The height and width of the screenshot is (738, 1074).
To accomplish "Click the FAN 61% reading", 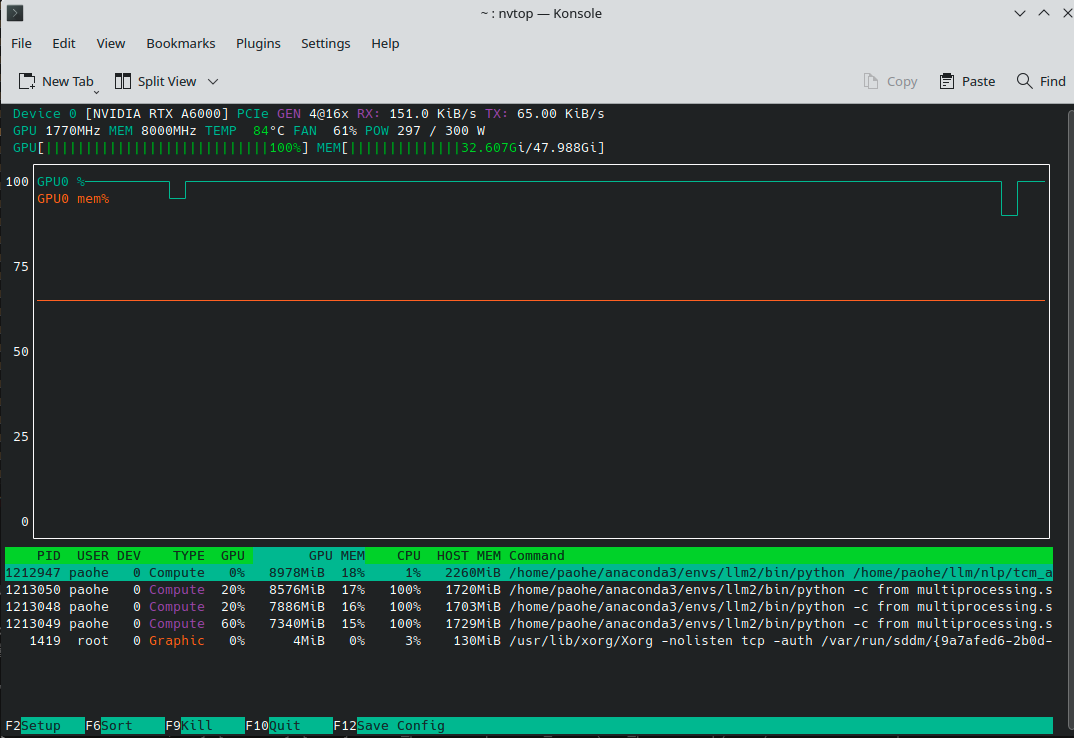I will click(325, 131).
